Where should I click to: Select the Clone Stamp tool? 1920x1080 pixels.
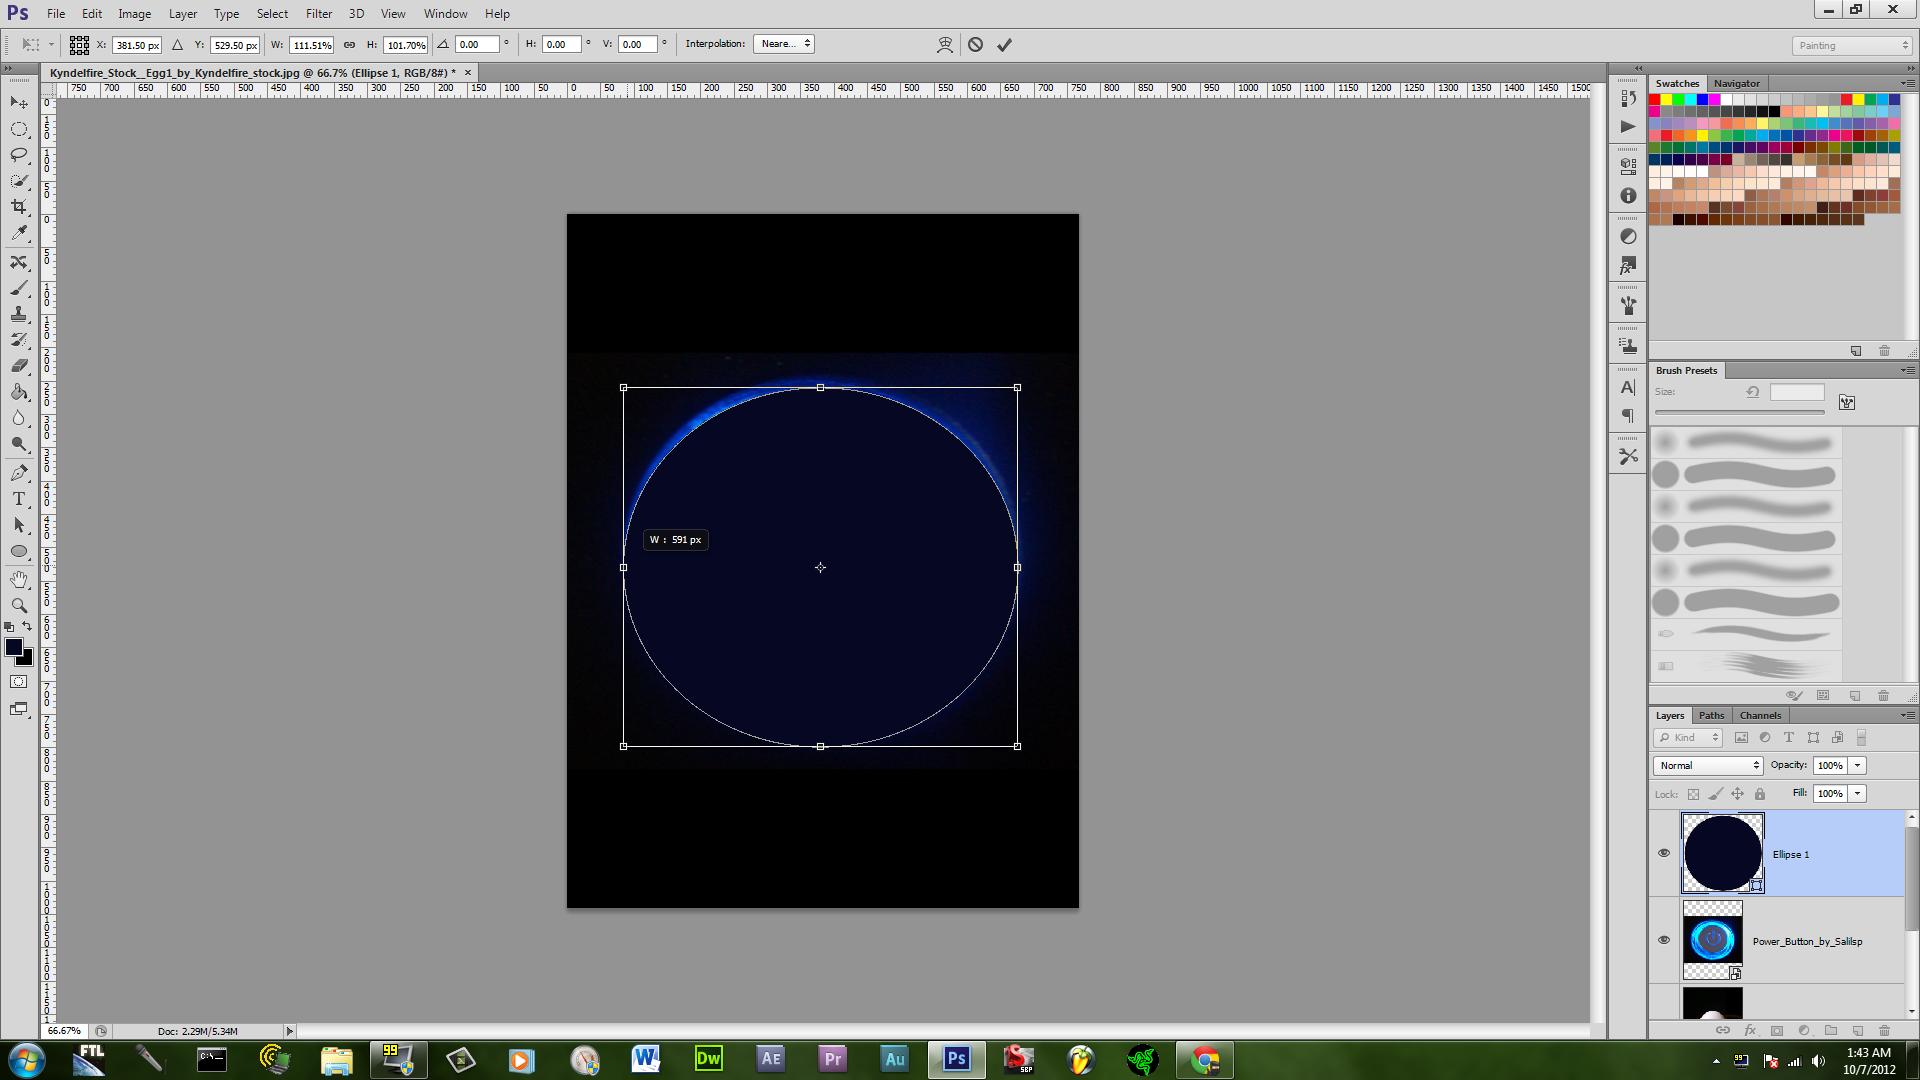click(x=19, y=315)
